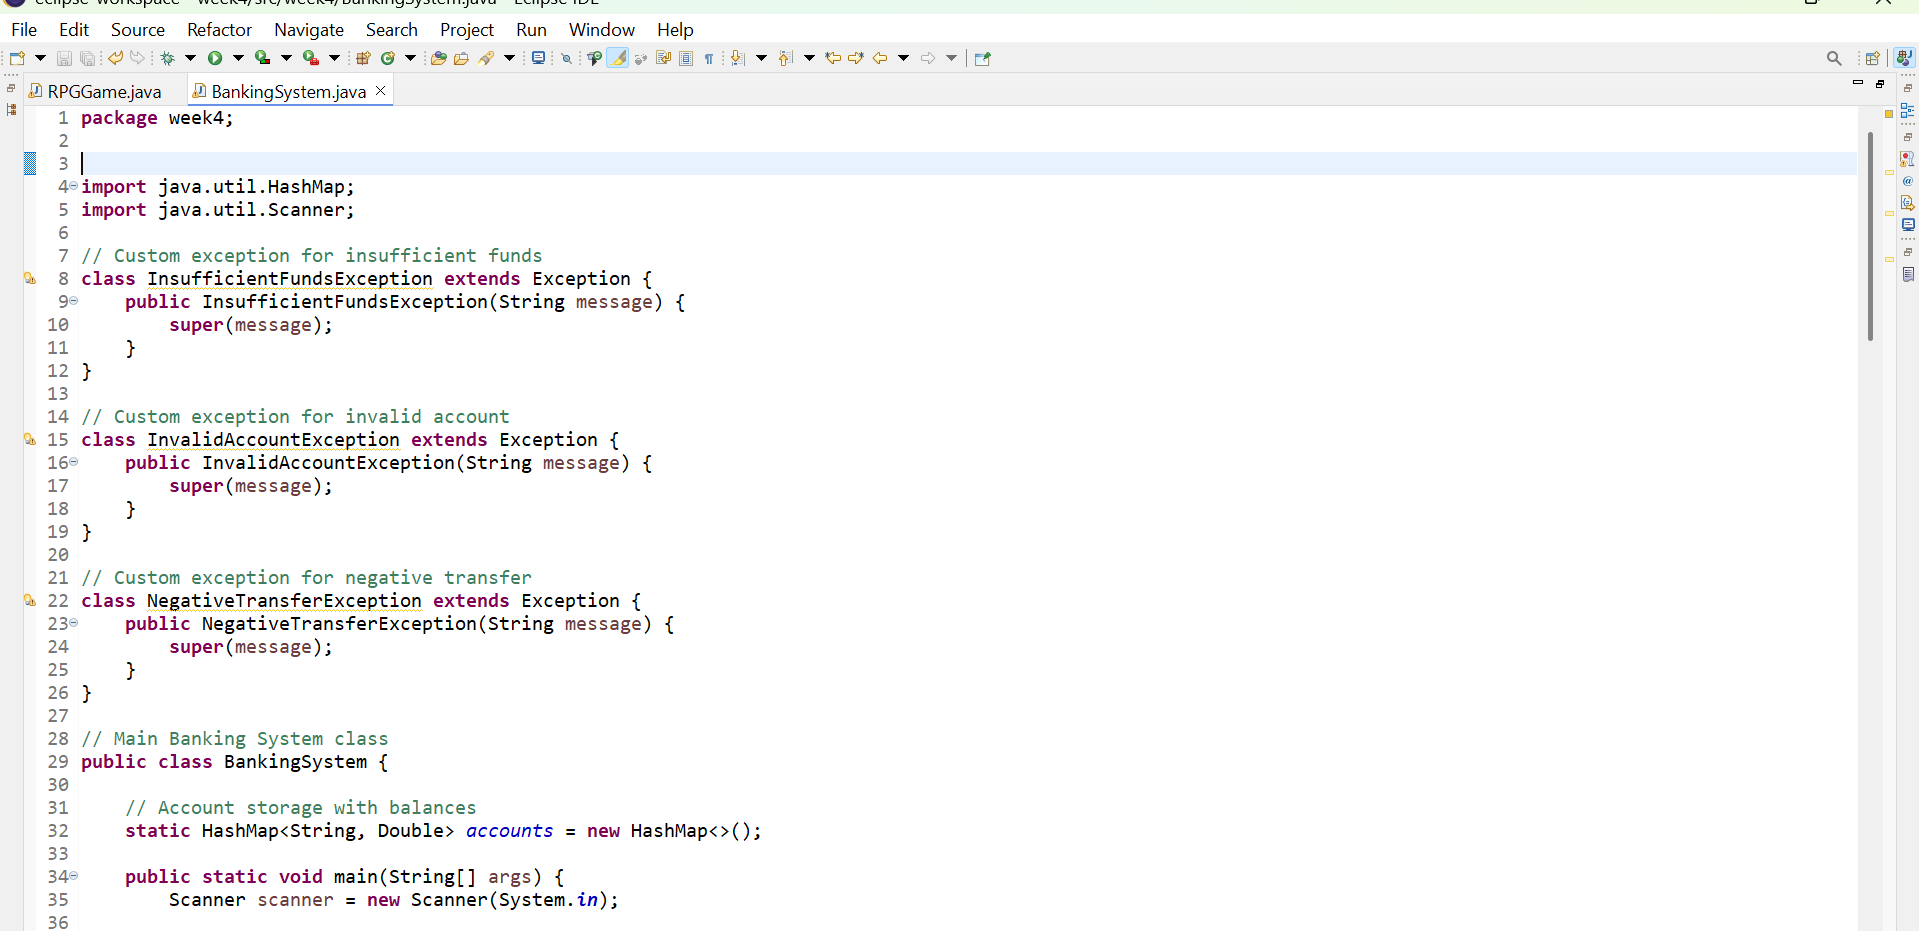
Task: Click the Coverage launch icon
Action: pos(263,59)
